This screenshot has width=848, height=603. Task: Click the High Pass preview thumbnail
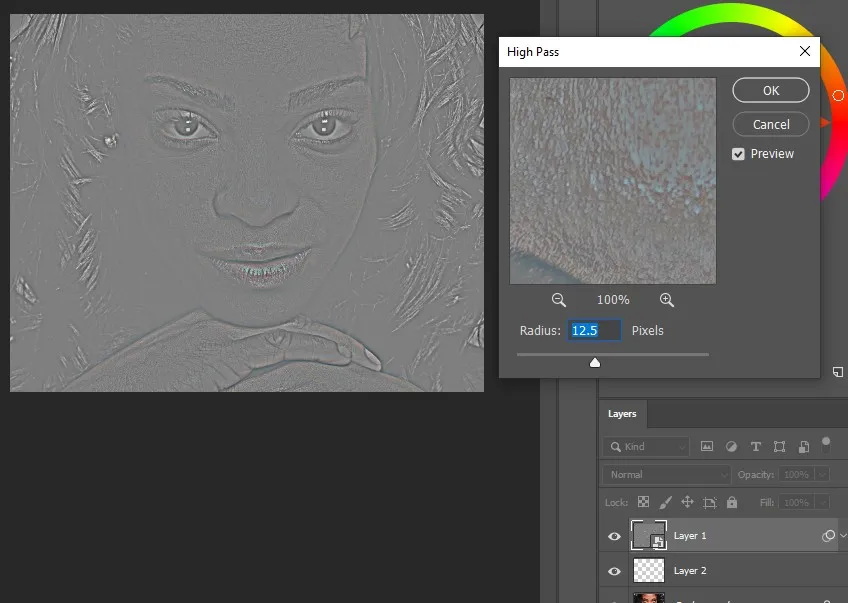coord(613,181)
